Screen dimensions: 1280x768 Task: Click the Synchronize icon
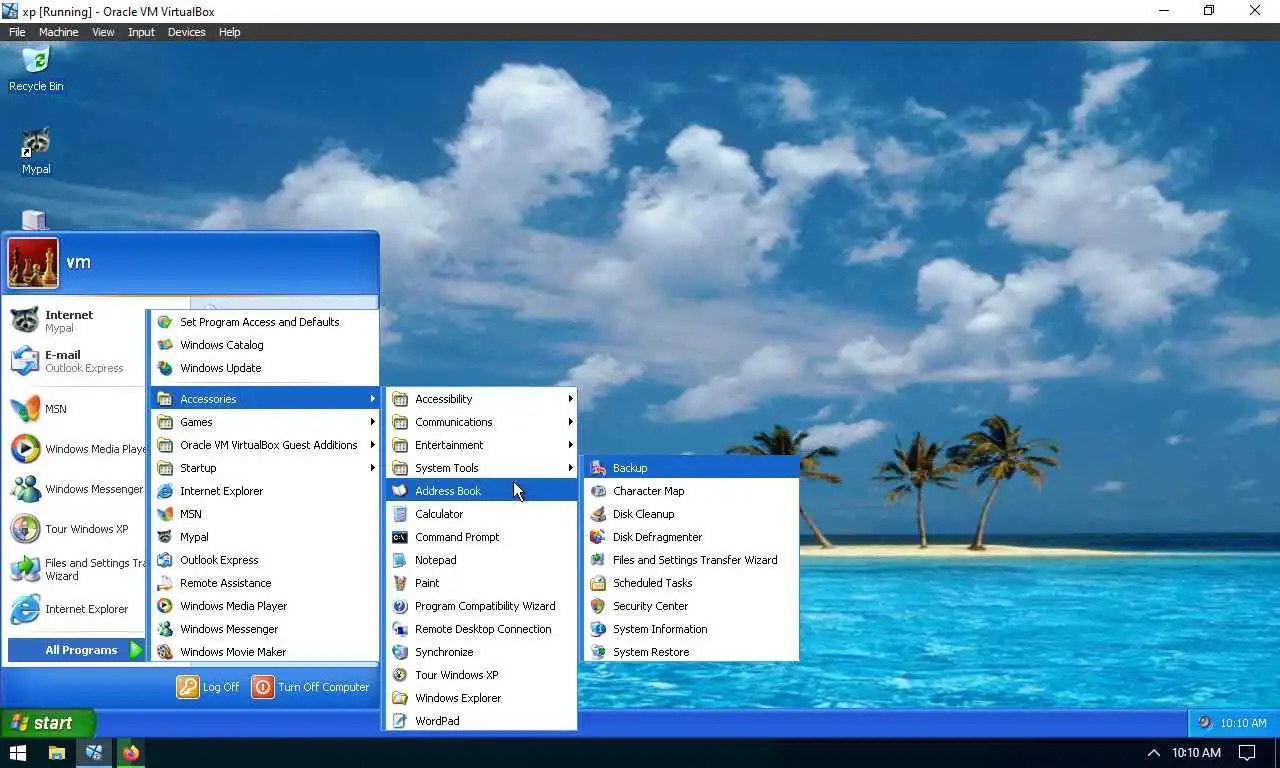coord(400,652)
